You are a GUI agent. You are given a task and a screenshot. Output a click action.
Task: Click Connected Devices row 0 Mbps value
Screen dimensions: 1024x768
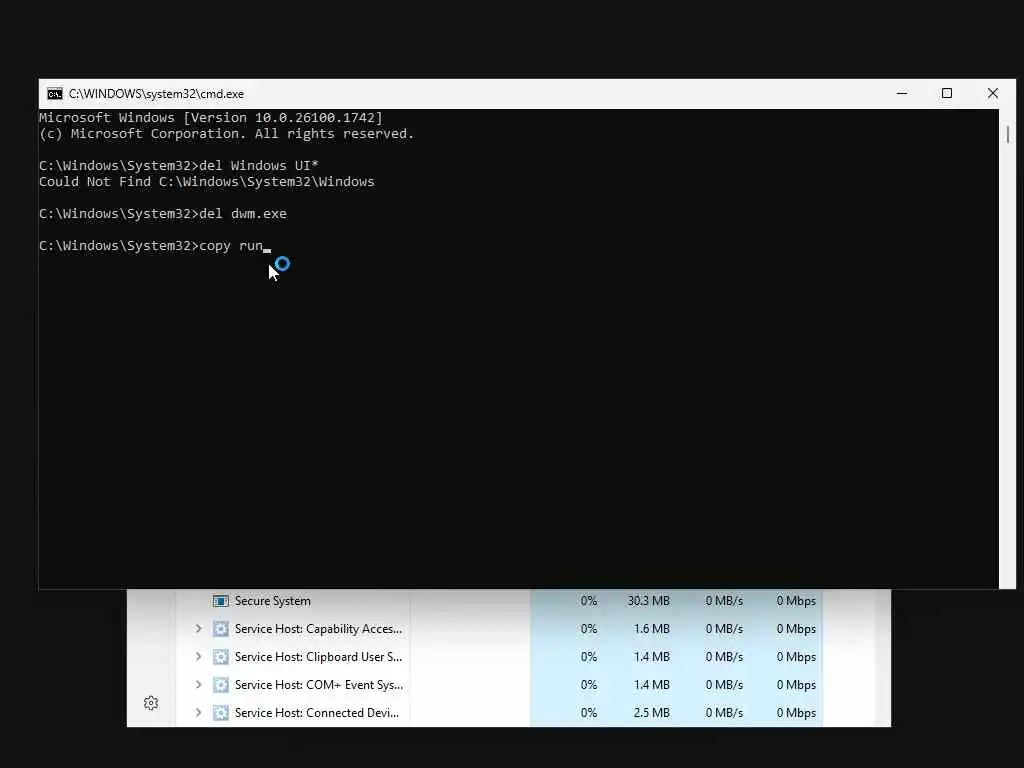[796, 713]
